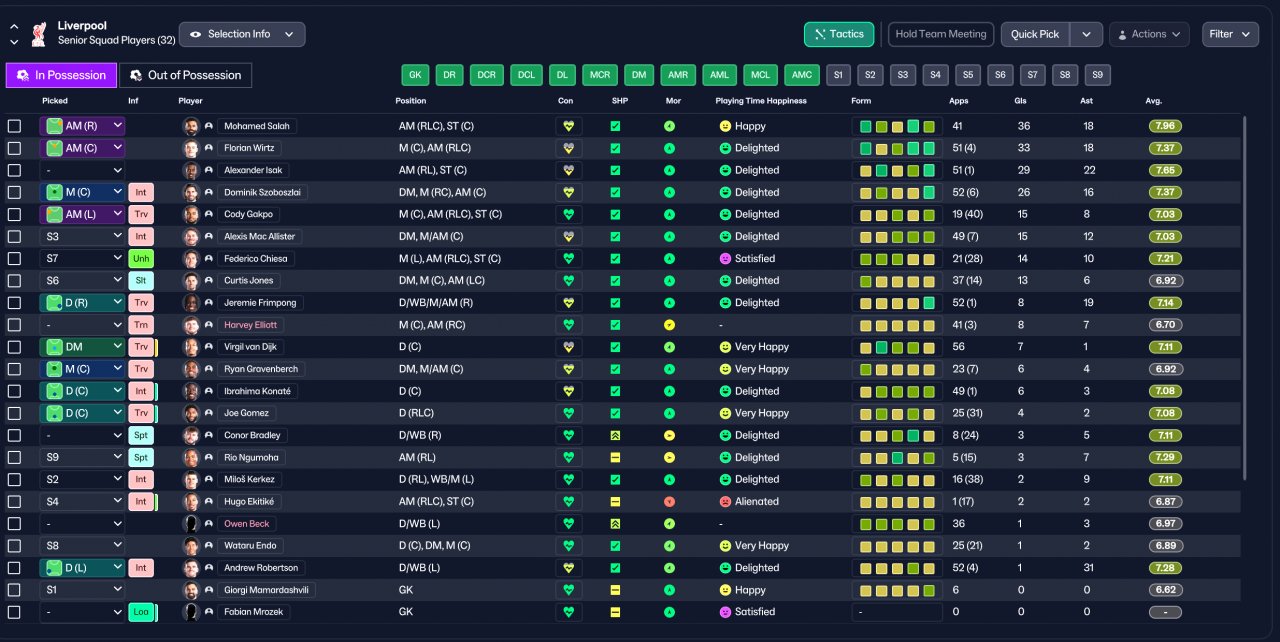Check the box beside Conor Bradley

pyautogui.click(x=14, y=435)
